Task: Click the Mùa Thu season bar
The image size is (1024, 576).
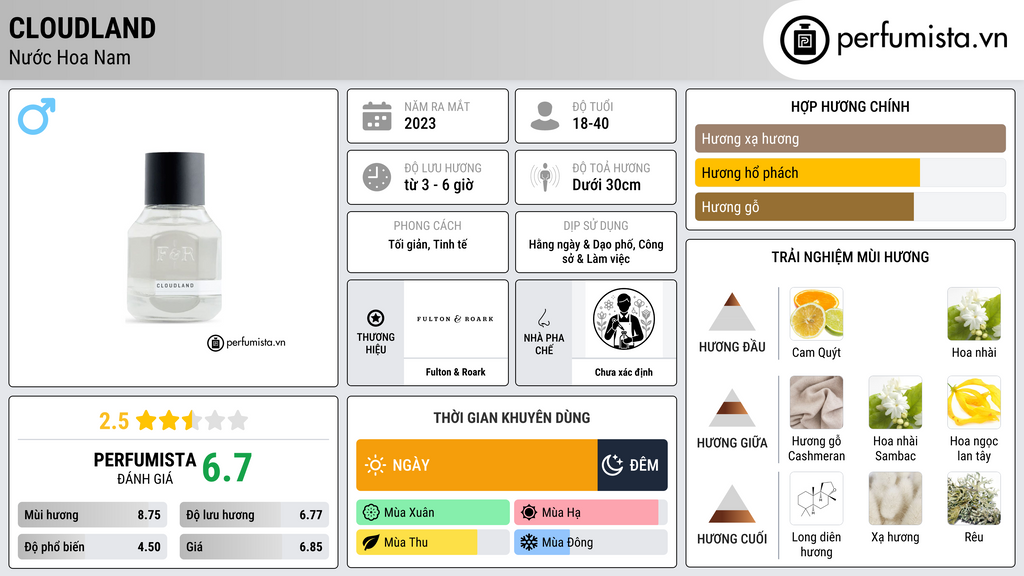Action: coord(433,542)
